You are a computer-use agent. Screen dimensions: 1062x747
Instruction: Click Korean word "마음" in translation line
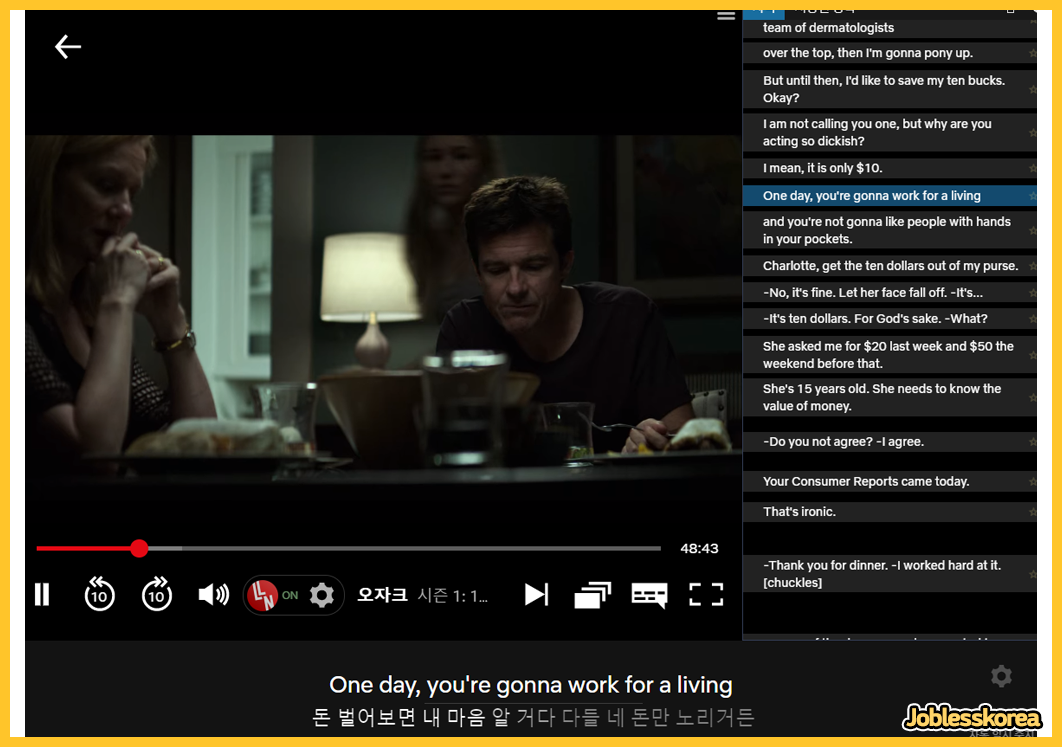(467, 717)
